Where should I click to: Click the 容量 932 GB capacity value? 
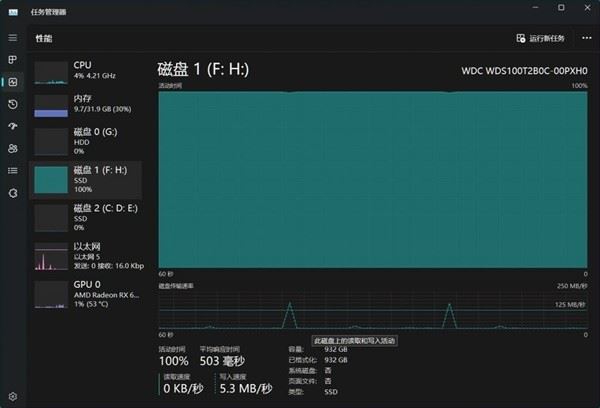click(336, 349)
